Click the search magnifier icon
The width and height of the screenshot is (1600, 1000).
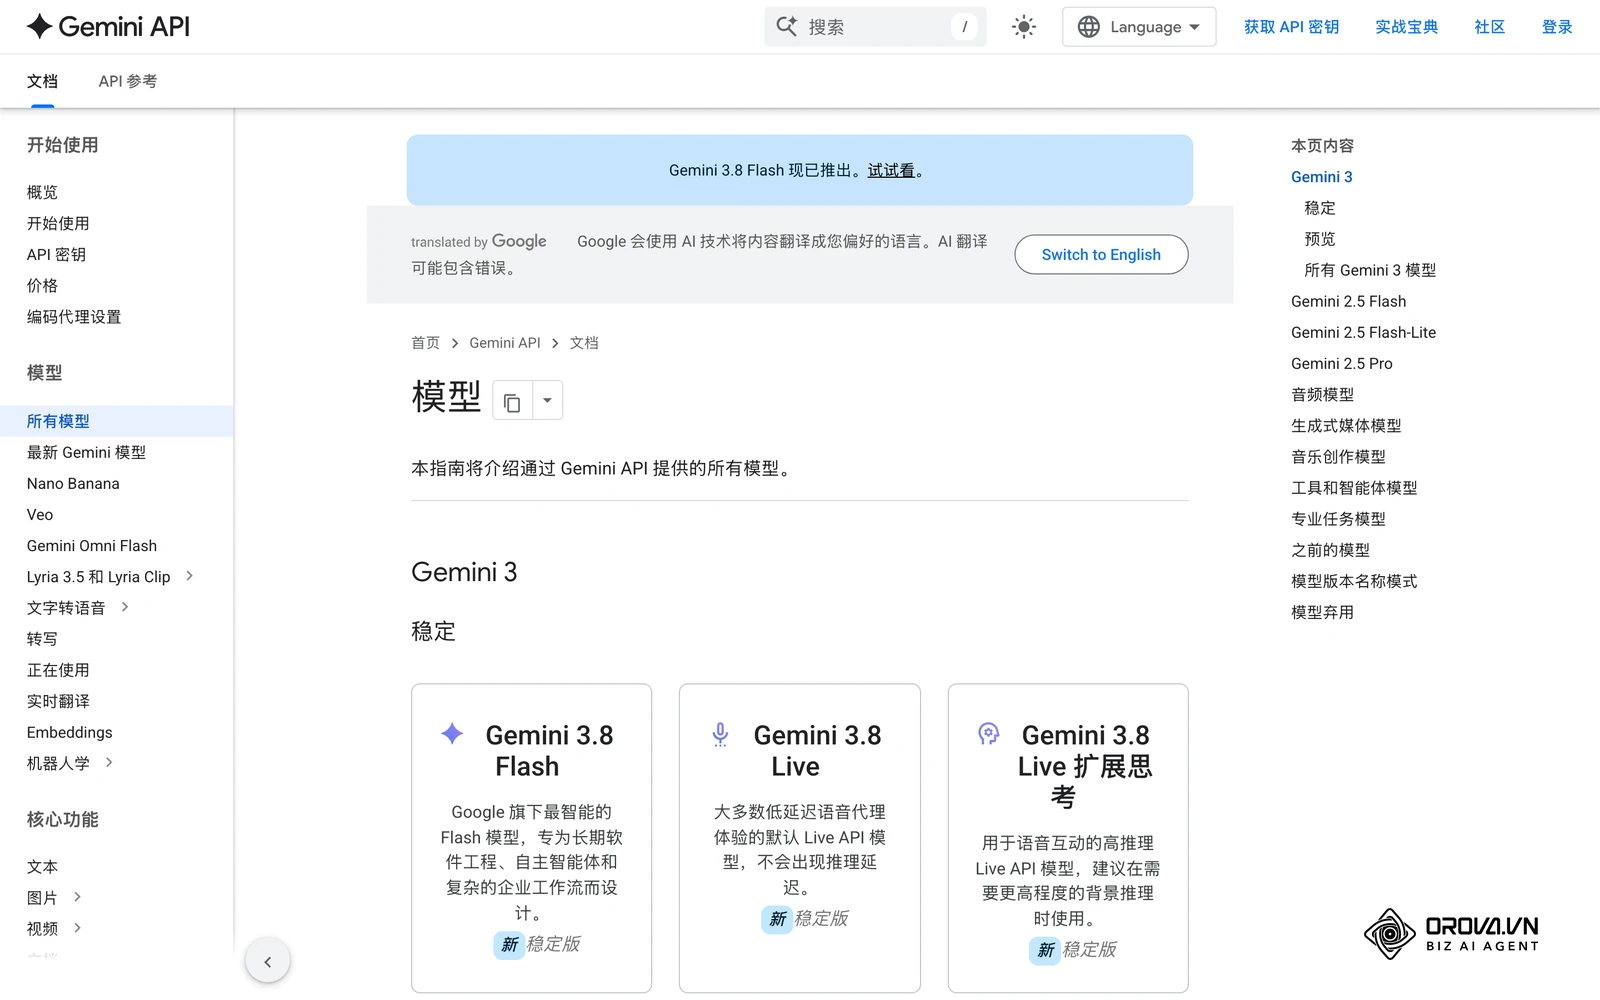coord(787,27)
